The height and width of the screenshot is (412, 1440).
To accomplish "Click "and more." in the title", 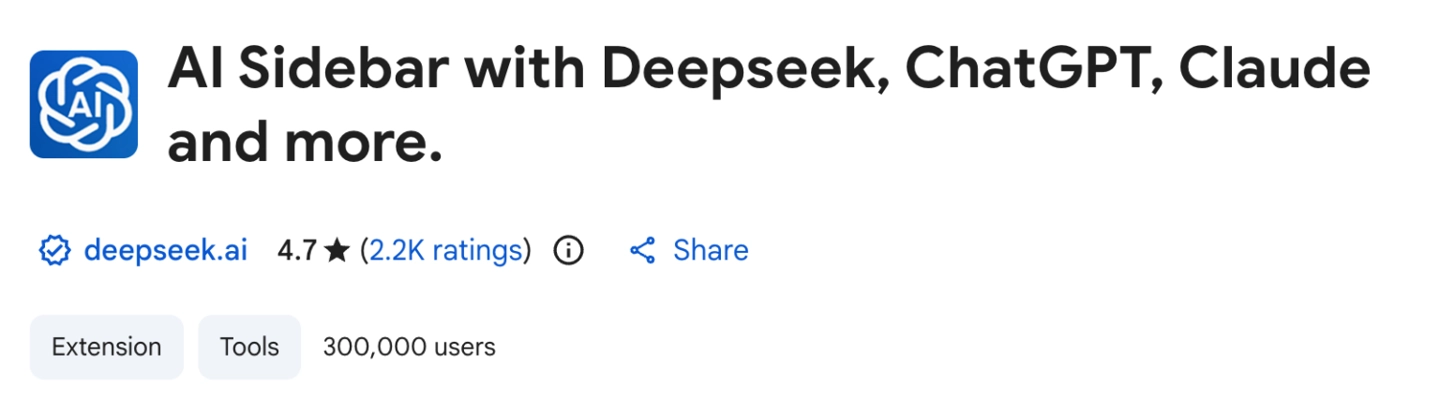I will pyautogui.click(x=304, y=142).
